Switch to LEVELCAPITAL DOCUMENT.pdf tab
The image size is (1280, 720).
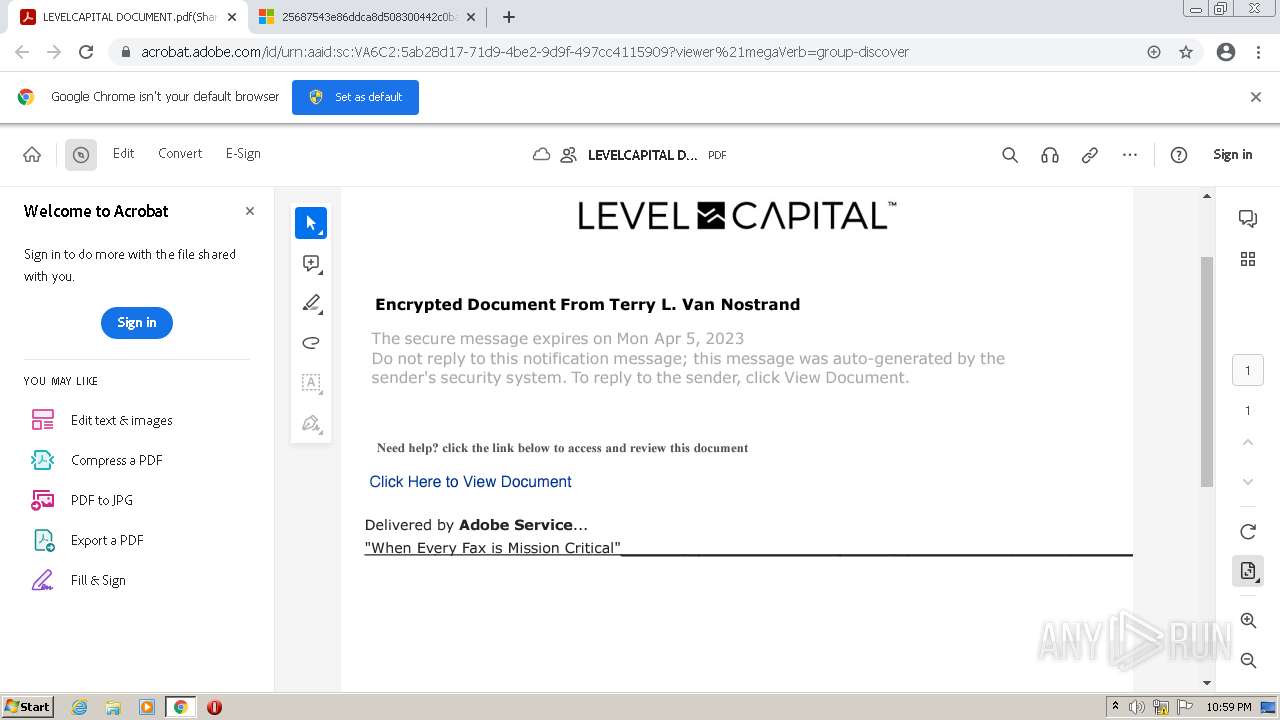[128, 17]
